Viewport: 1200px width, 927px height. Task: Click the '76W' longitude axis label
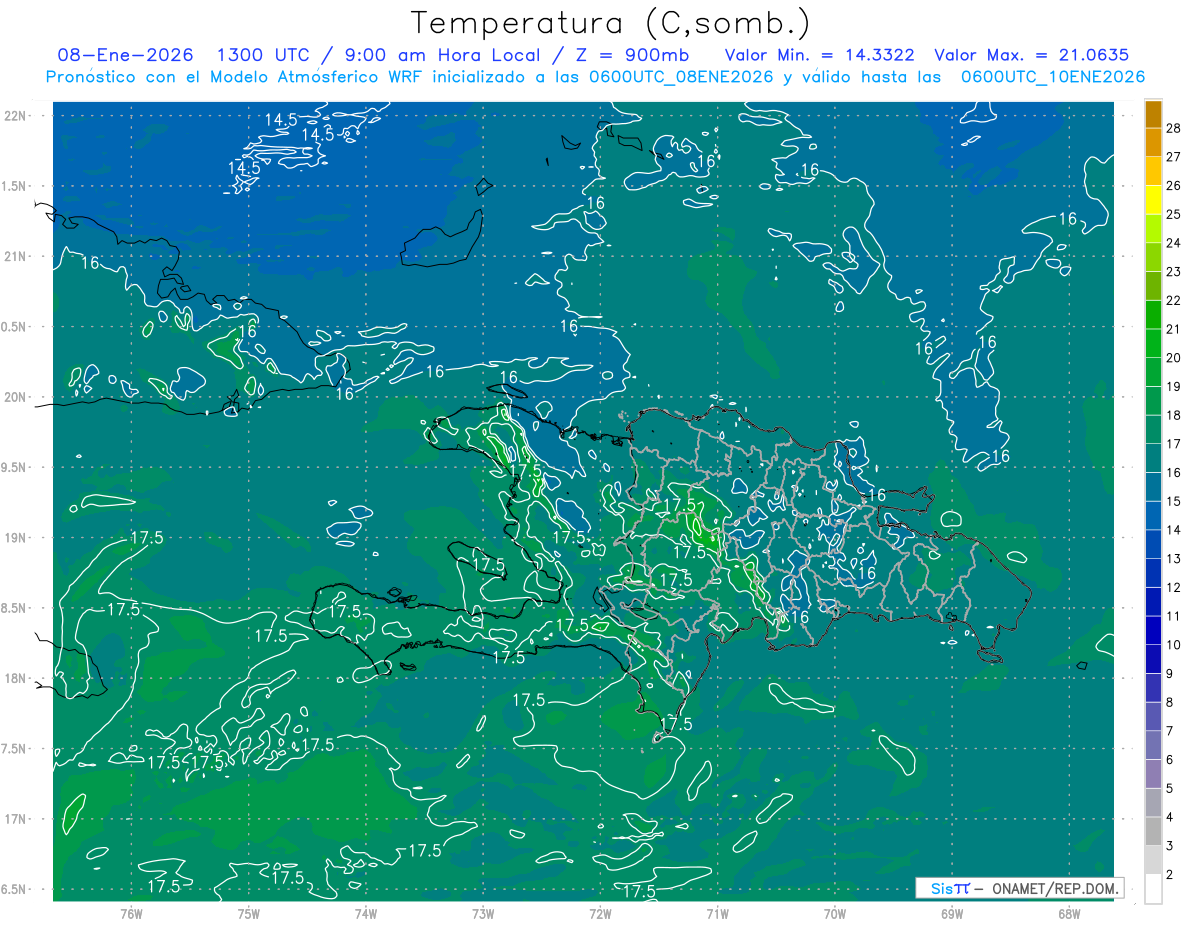coord(131,914)
